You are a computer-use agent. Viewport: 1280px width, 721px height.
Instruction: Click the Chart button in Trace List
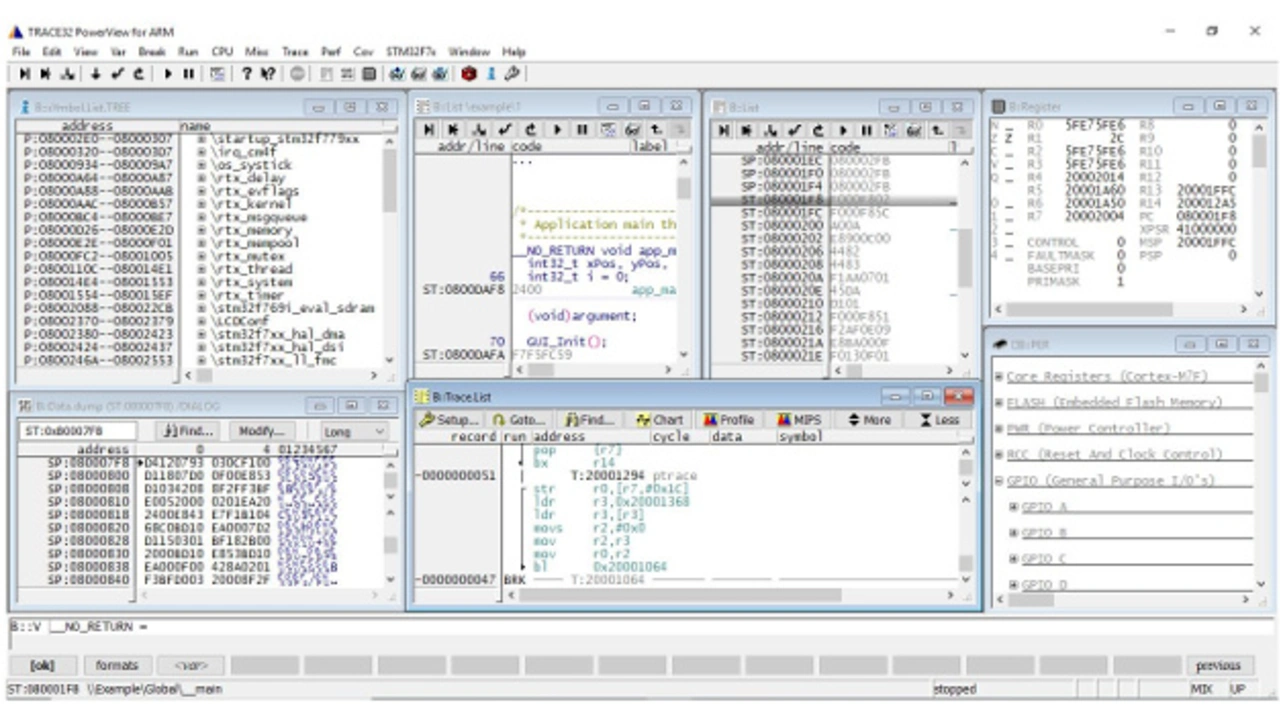[x=659, y=420]
